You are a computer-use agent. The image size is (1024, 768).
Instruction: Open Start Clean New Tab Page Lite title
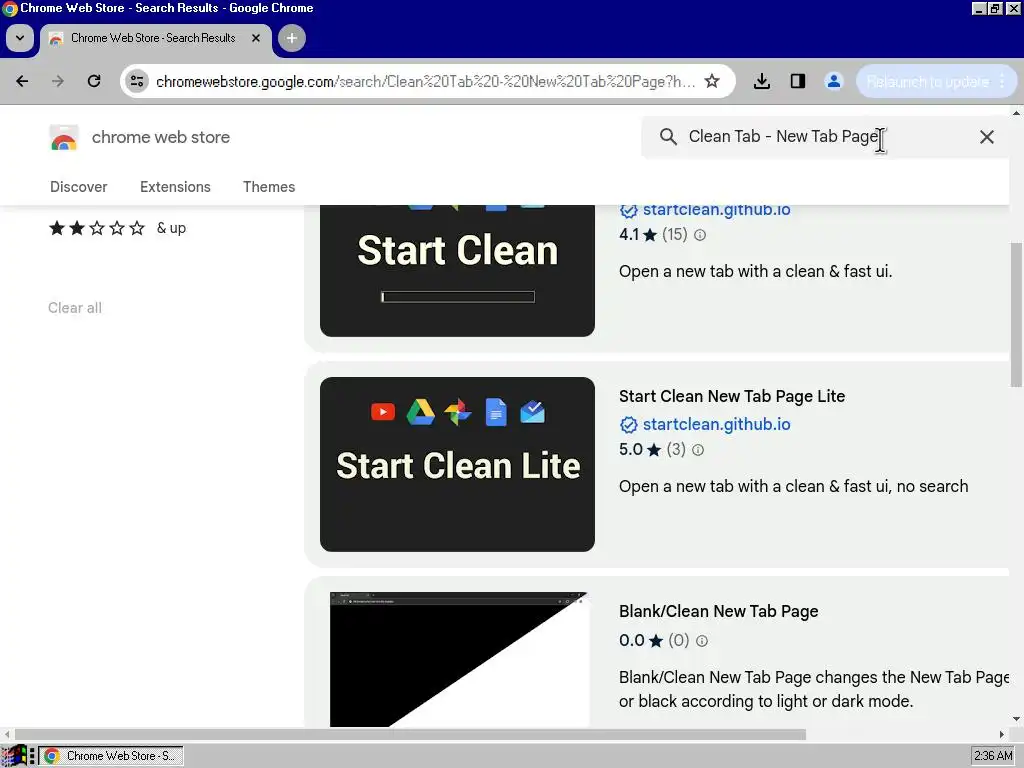pyautogui.click(x=731, y=396)
